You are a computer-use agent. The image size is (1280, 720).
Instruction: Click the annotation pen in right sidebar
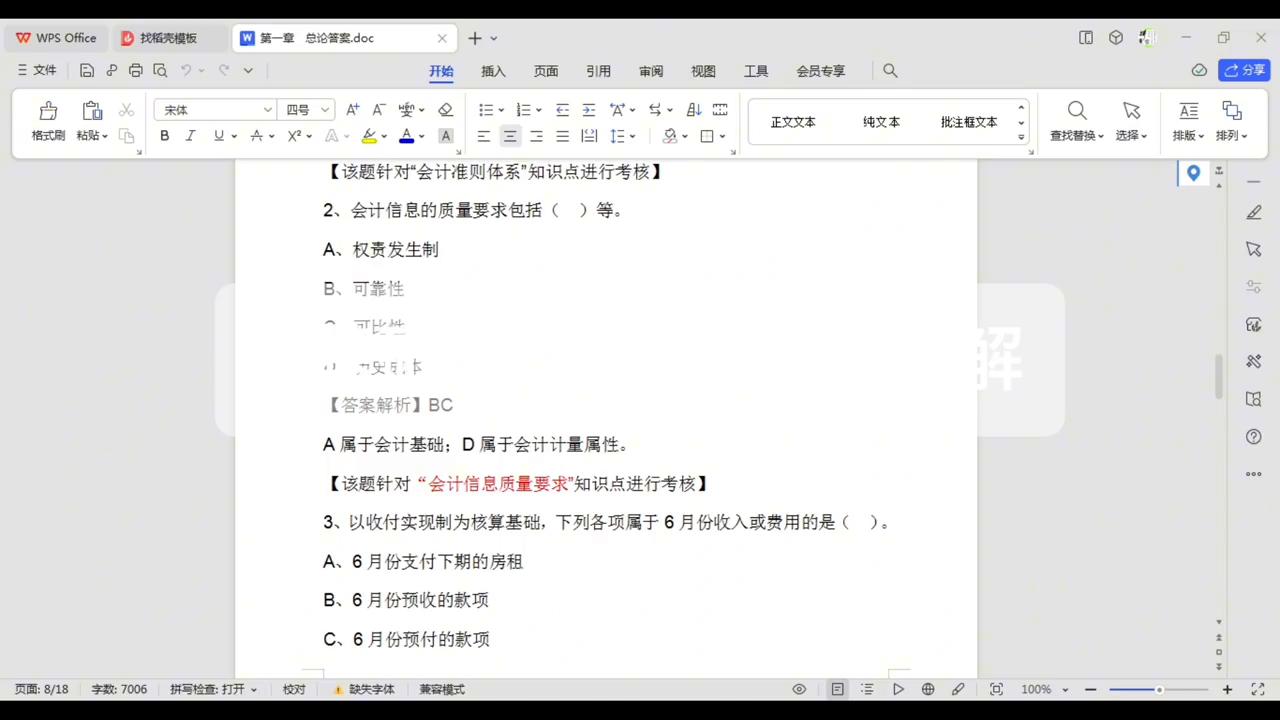1253,212
